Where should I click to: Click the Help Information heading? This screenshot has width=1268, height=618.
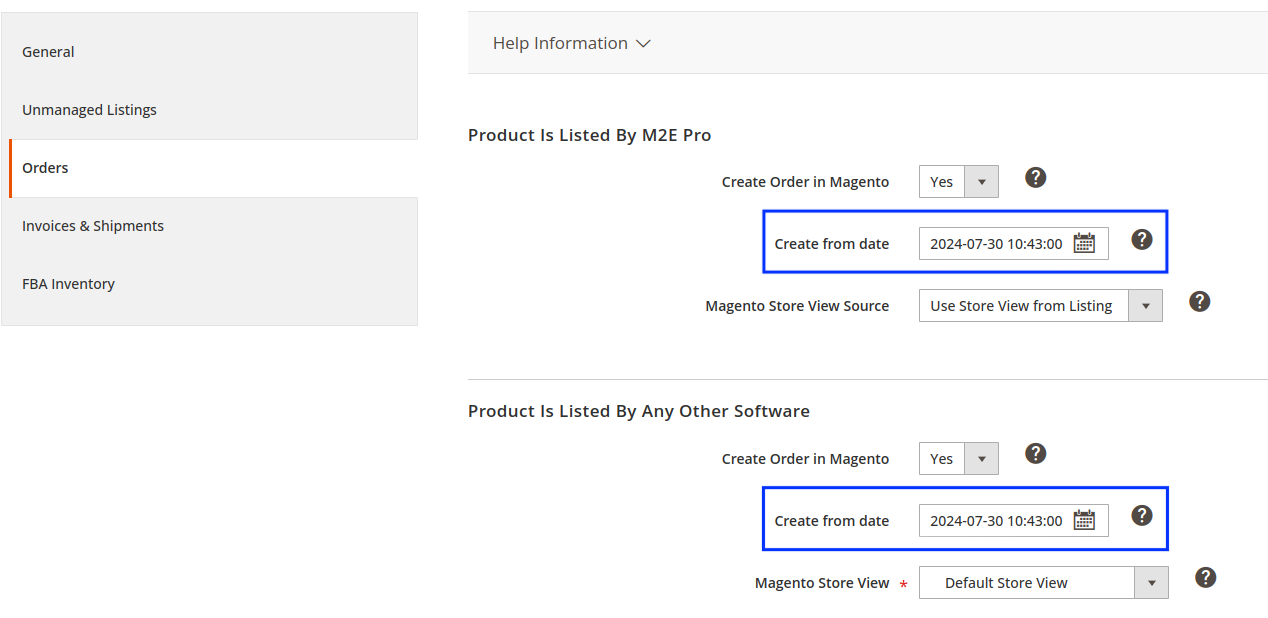(x=560, y=43)
